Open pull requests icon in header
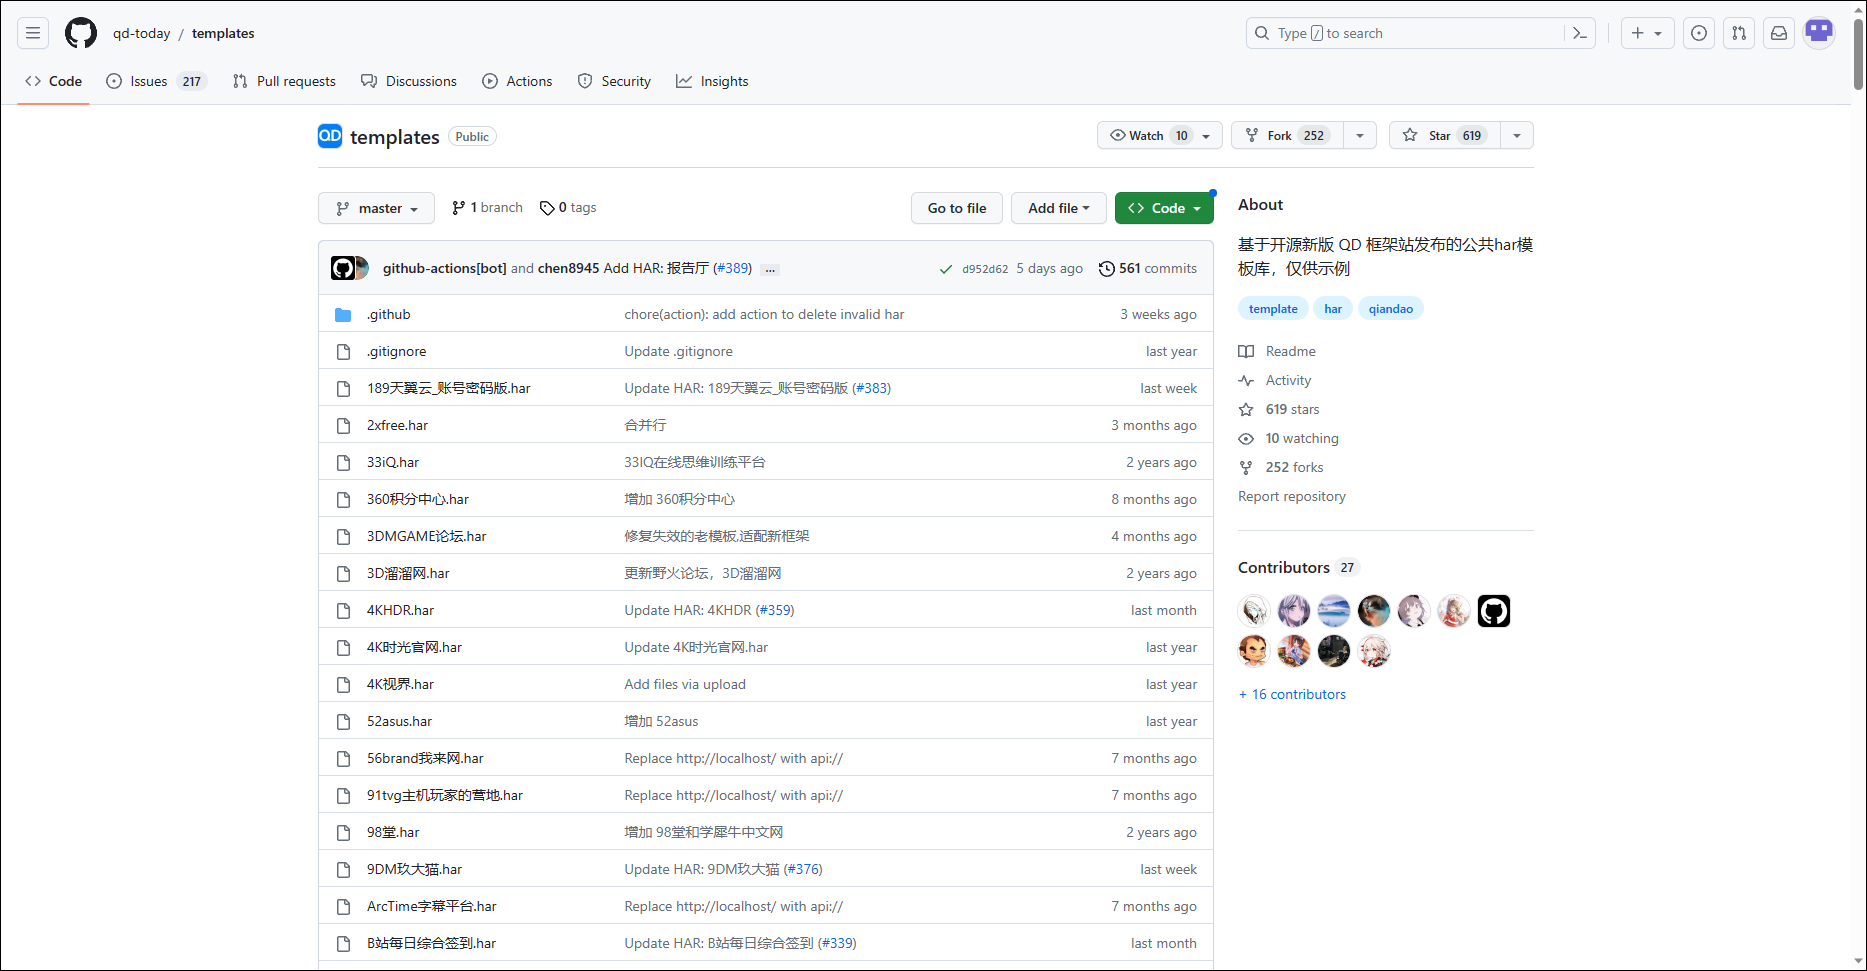The height and width of the screenshot is (971, 1867). tap(1739, 33)
